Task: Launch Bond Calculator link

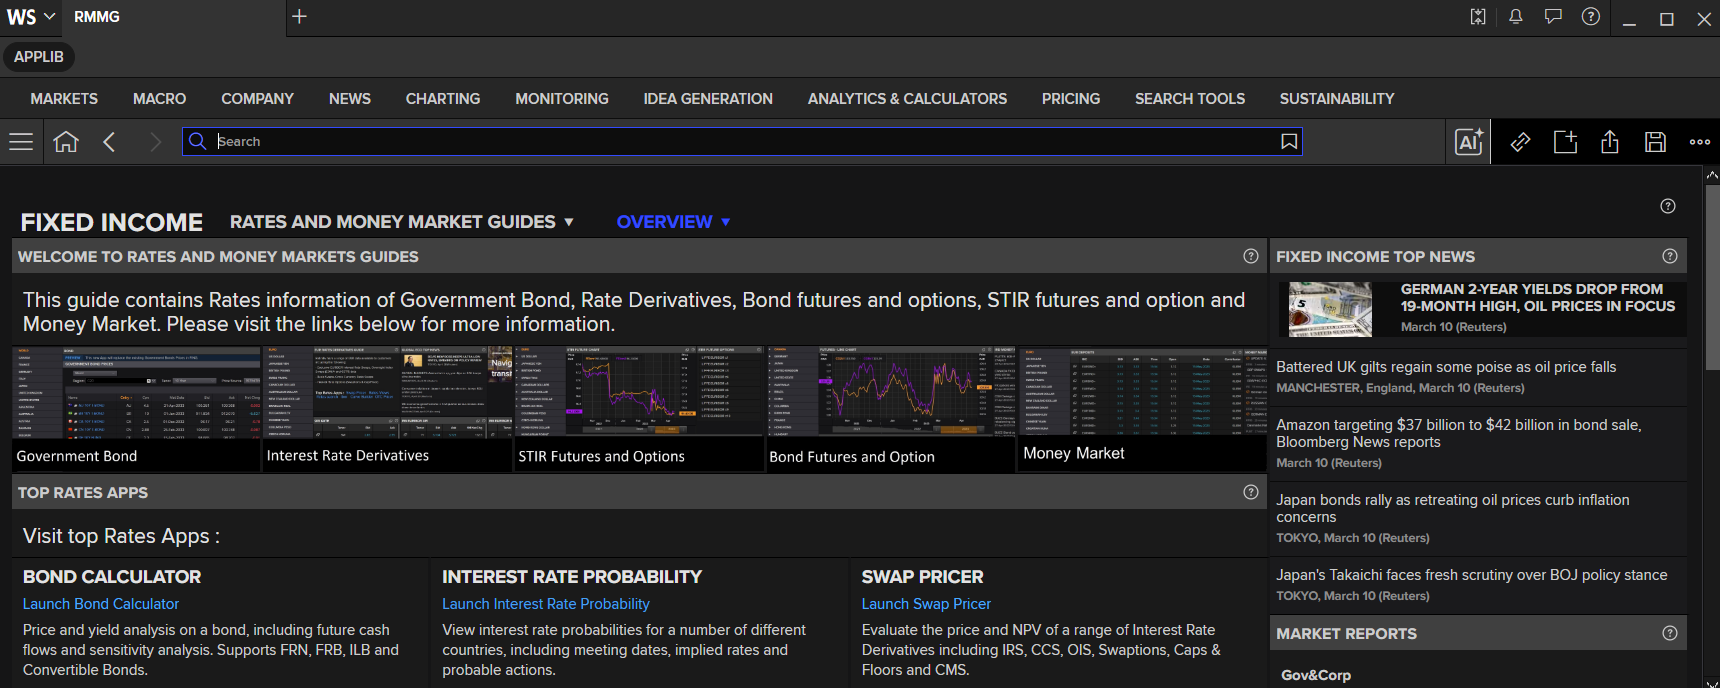Action: 101,604
